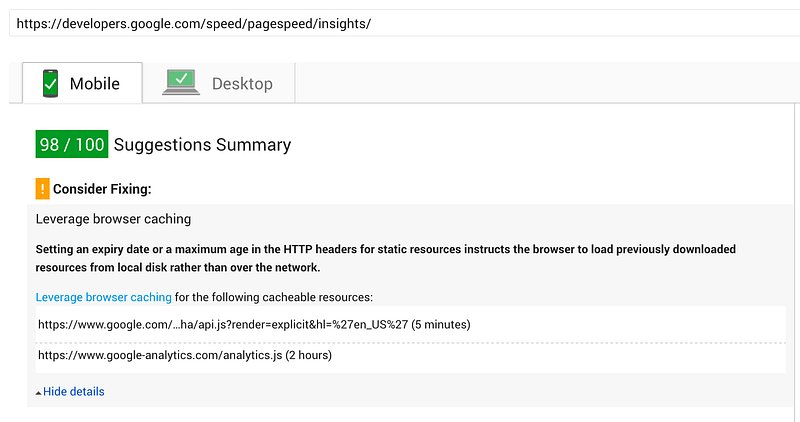
Task: Switch to the Mobile tab
Action: pyautogui.click(x=82, y=83)
